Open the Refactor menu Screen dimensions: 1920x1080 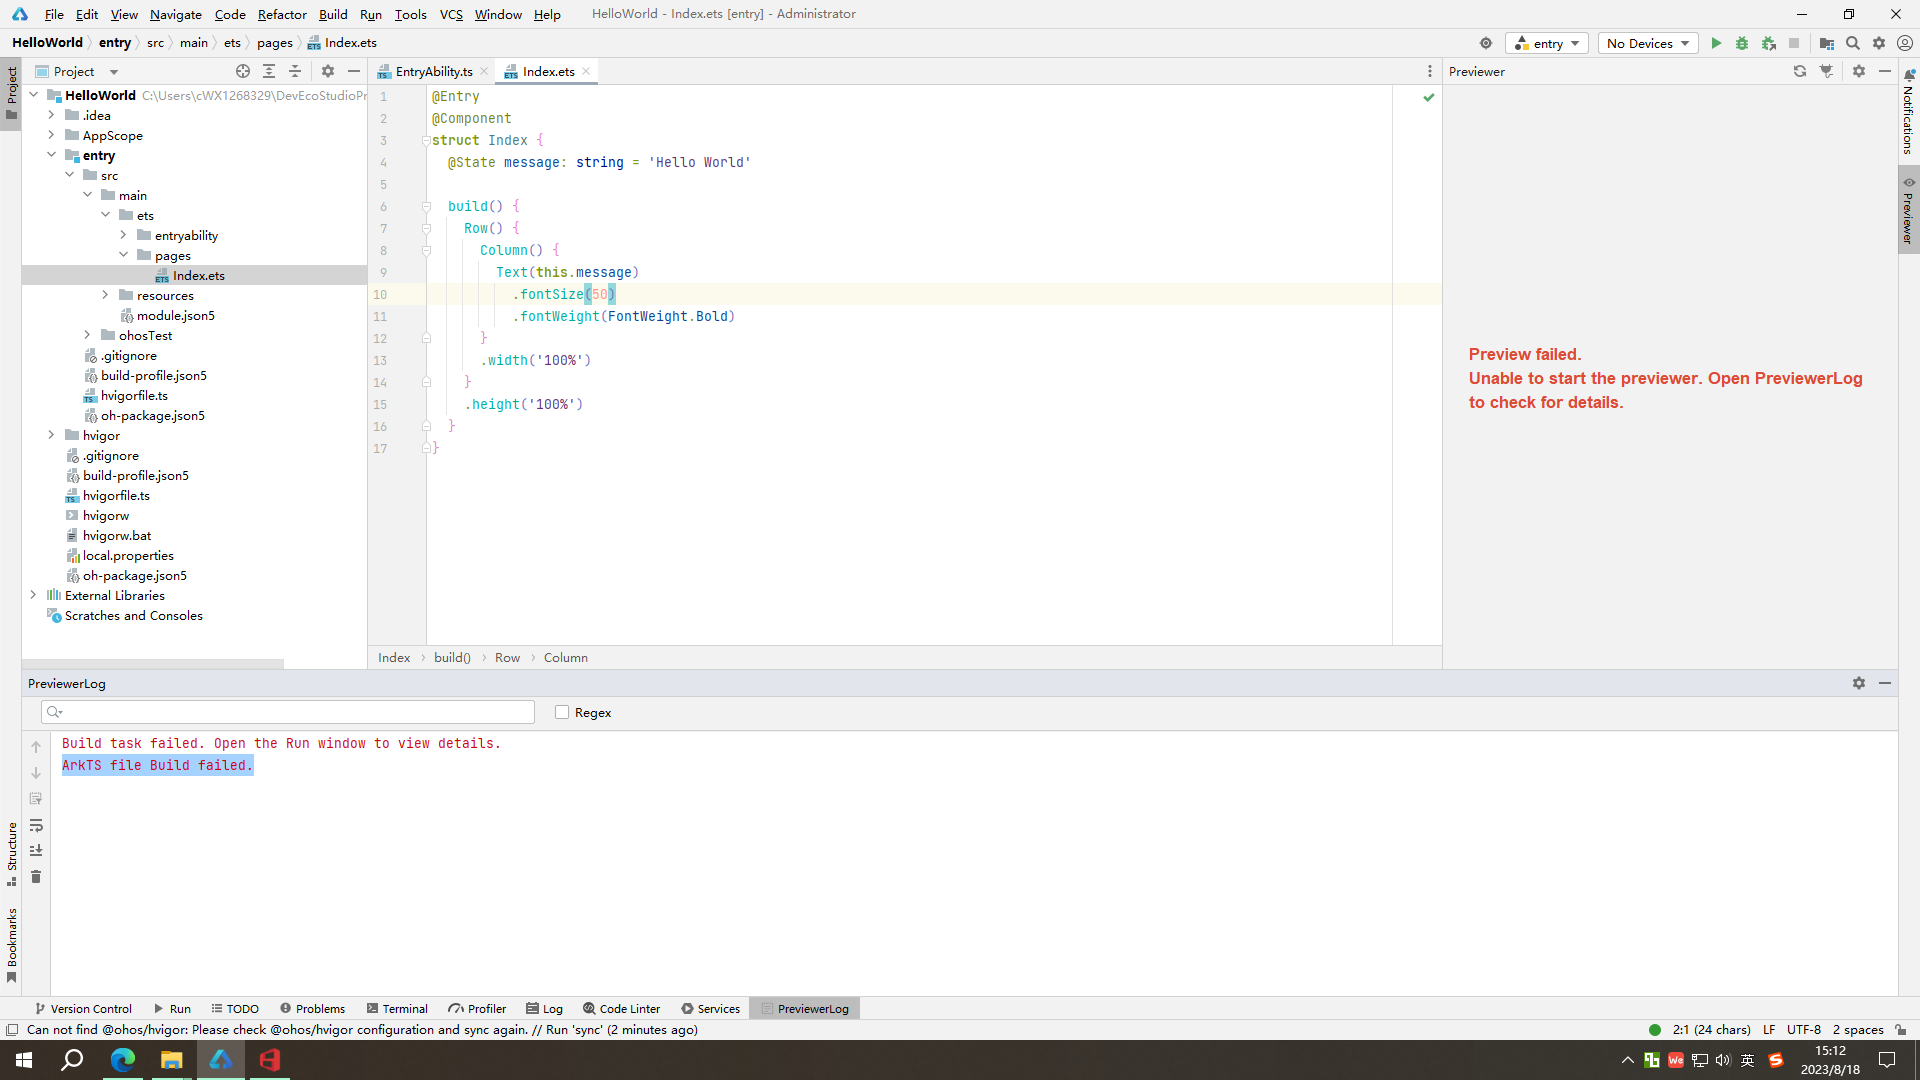[x=282, y=14]
